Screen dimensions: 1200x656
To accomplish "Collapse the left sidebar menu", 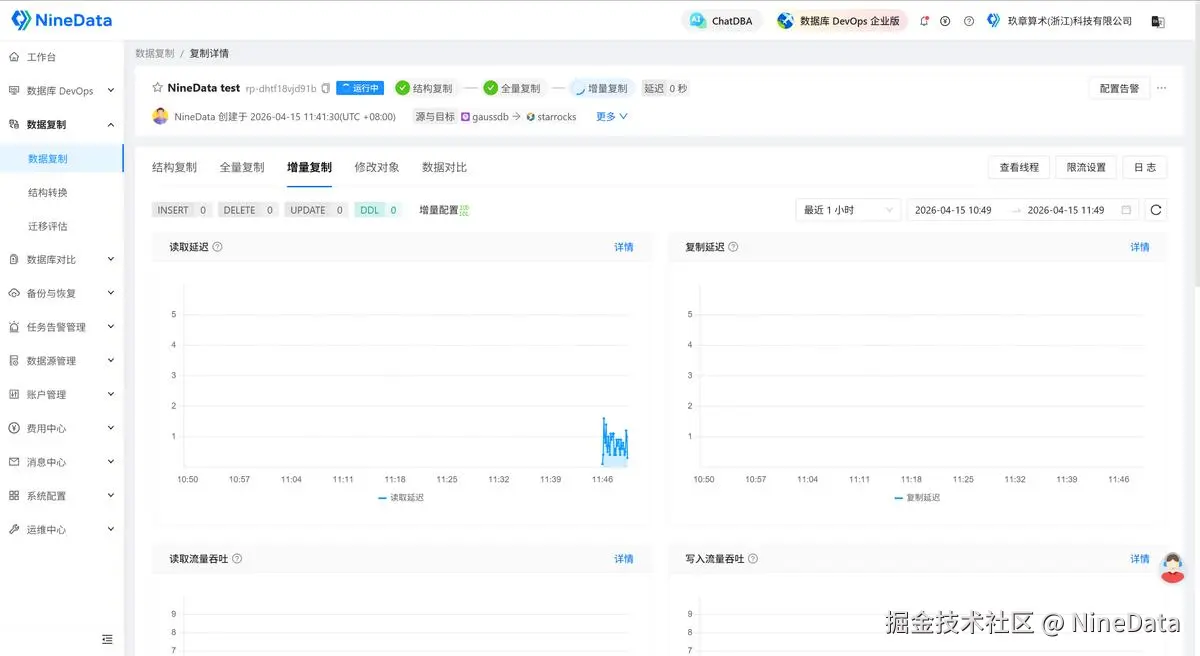I will [107, 639].
